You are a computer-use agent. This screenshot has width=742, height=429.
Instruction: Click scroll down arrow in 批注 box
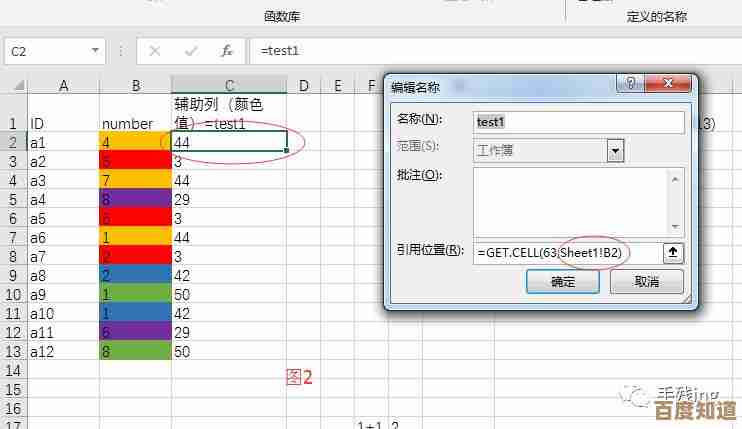(674, 225)
